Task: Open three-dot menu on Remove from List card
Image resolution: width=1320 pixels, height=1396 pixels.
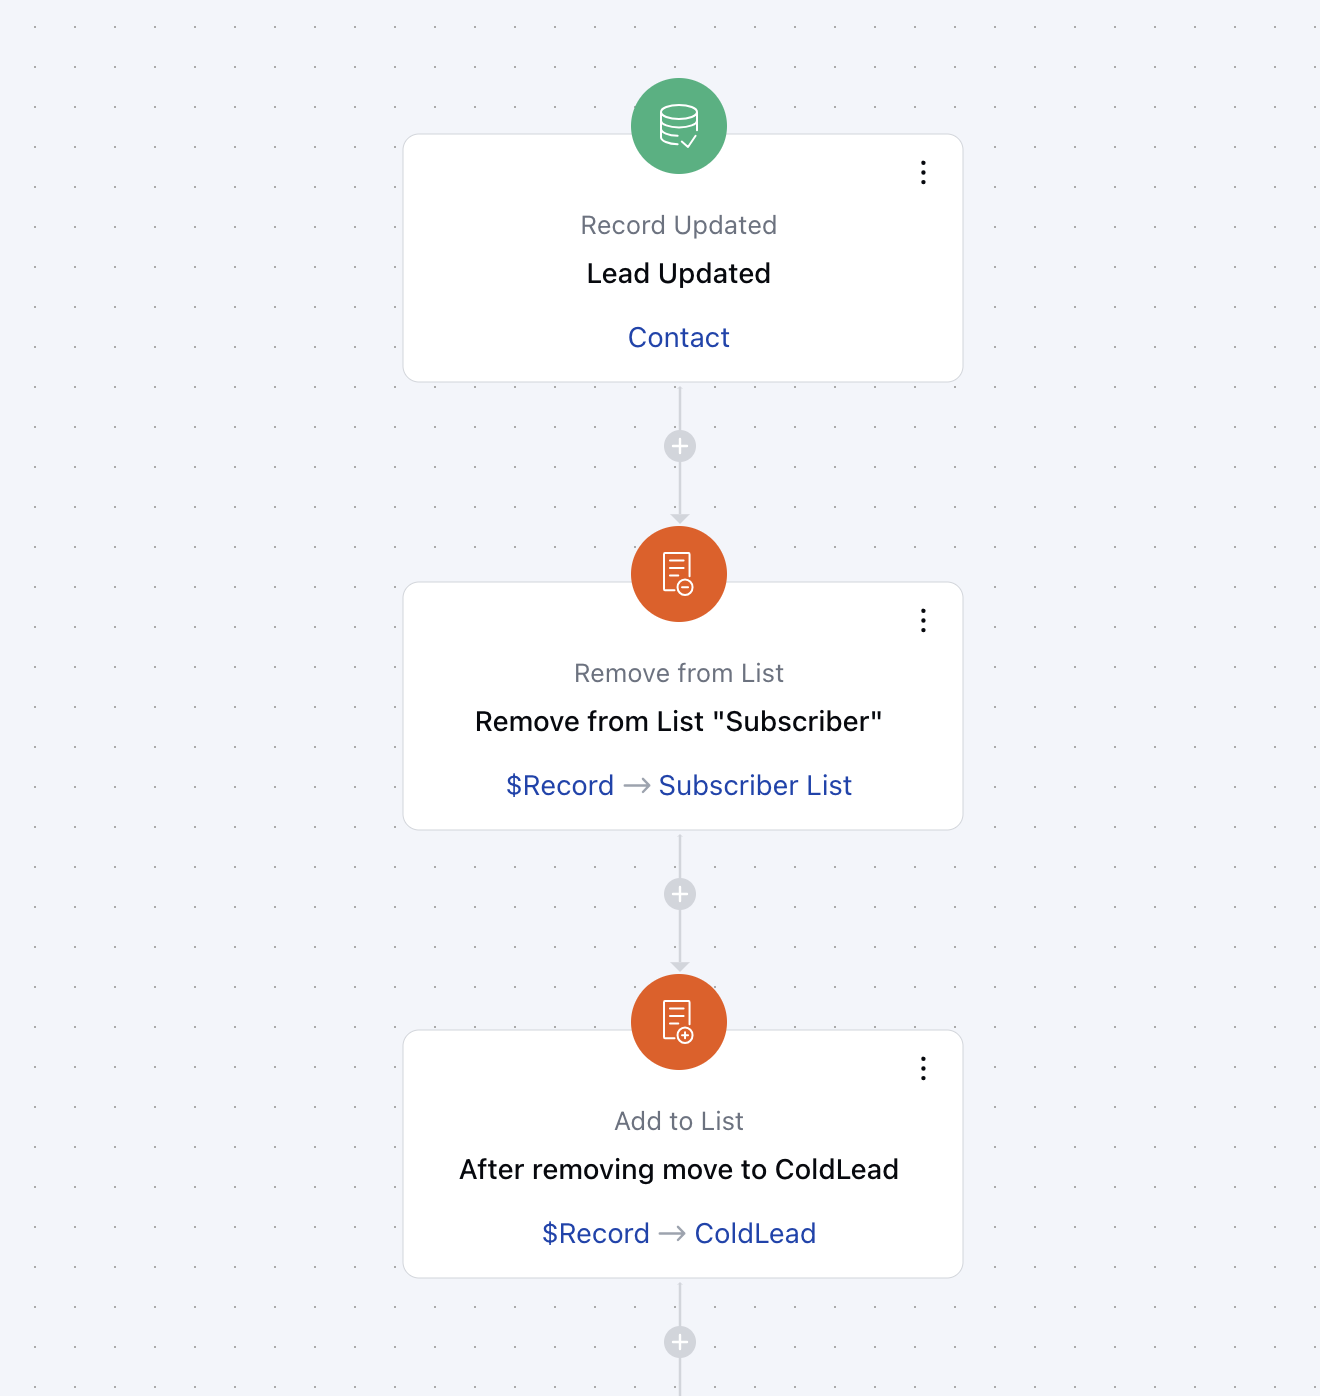Action: (x=923, y=621)
